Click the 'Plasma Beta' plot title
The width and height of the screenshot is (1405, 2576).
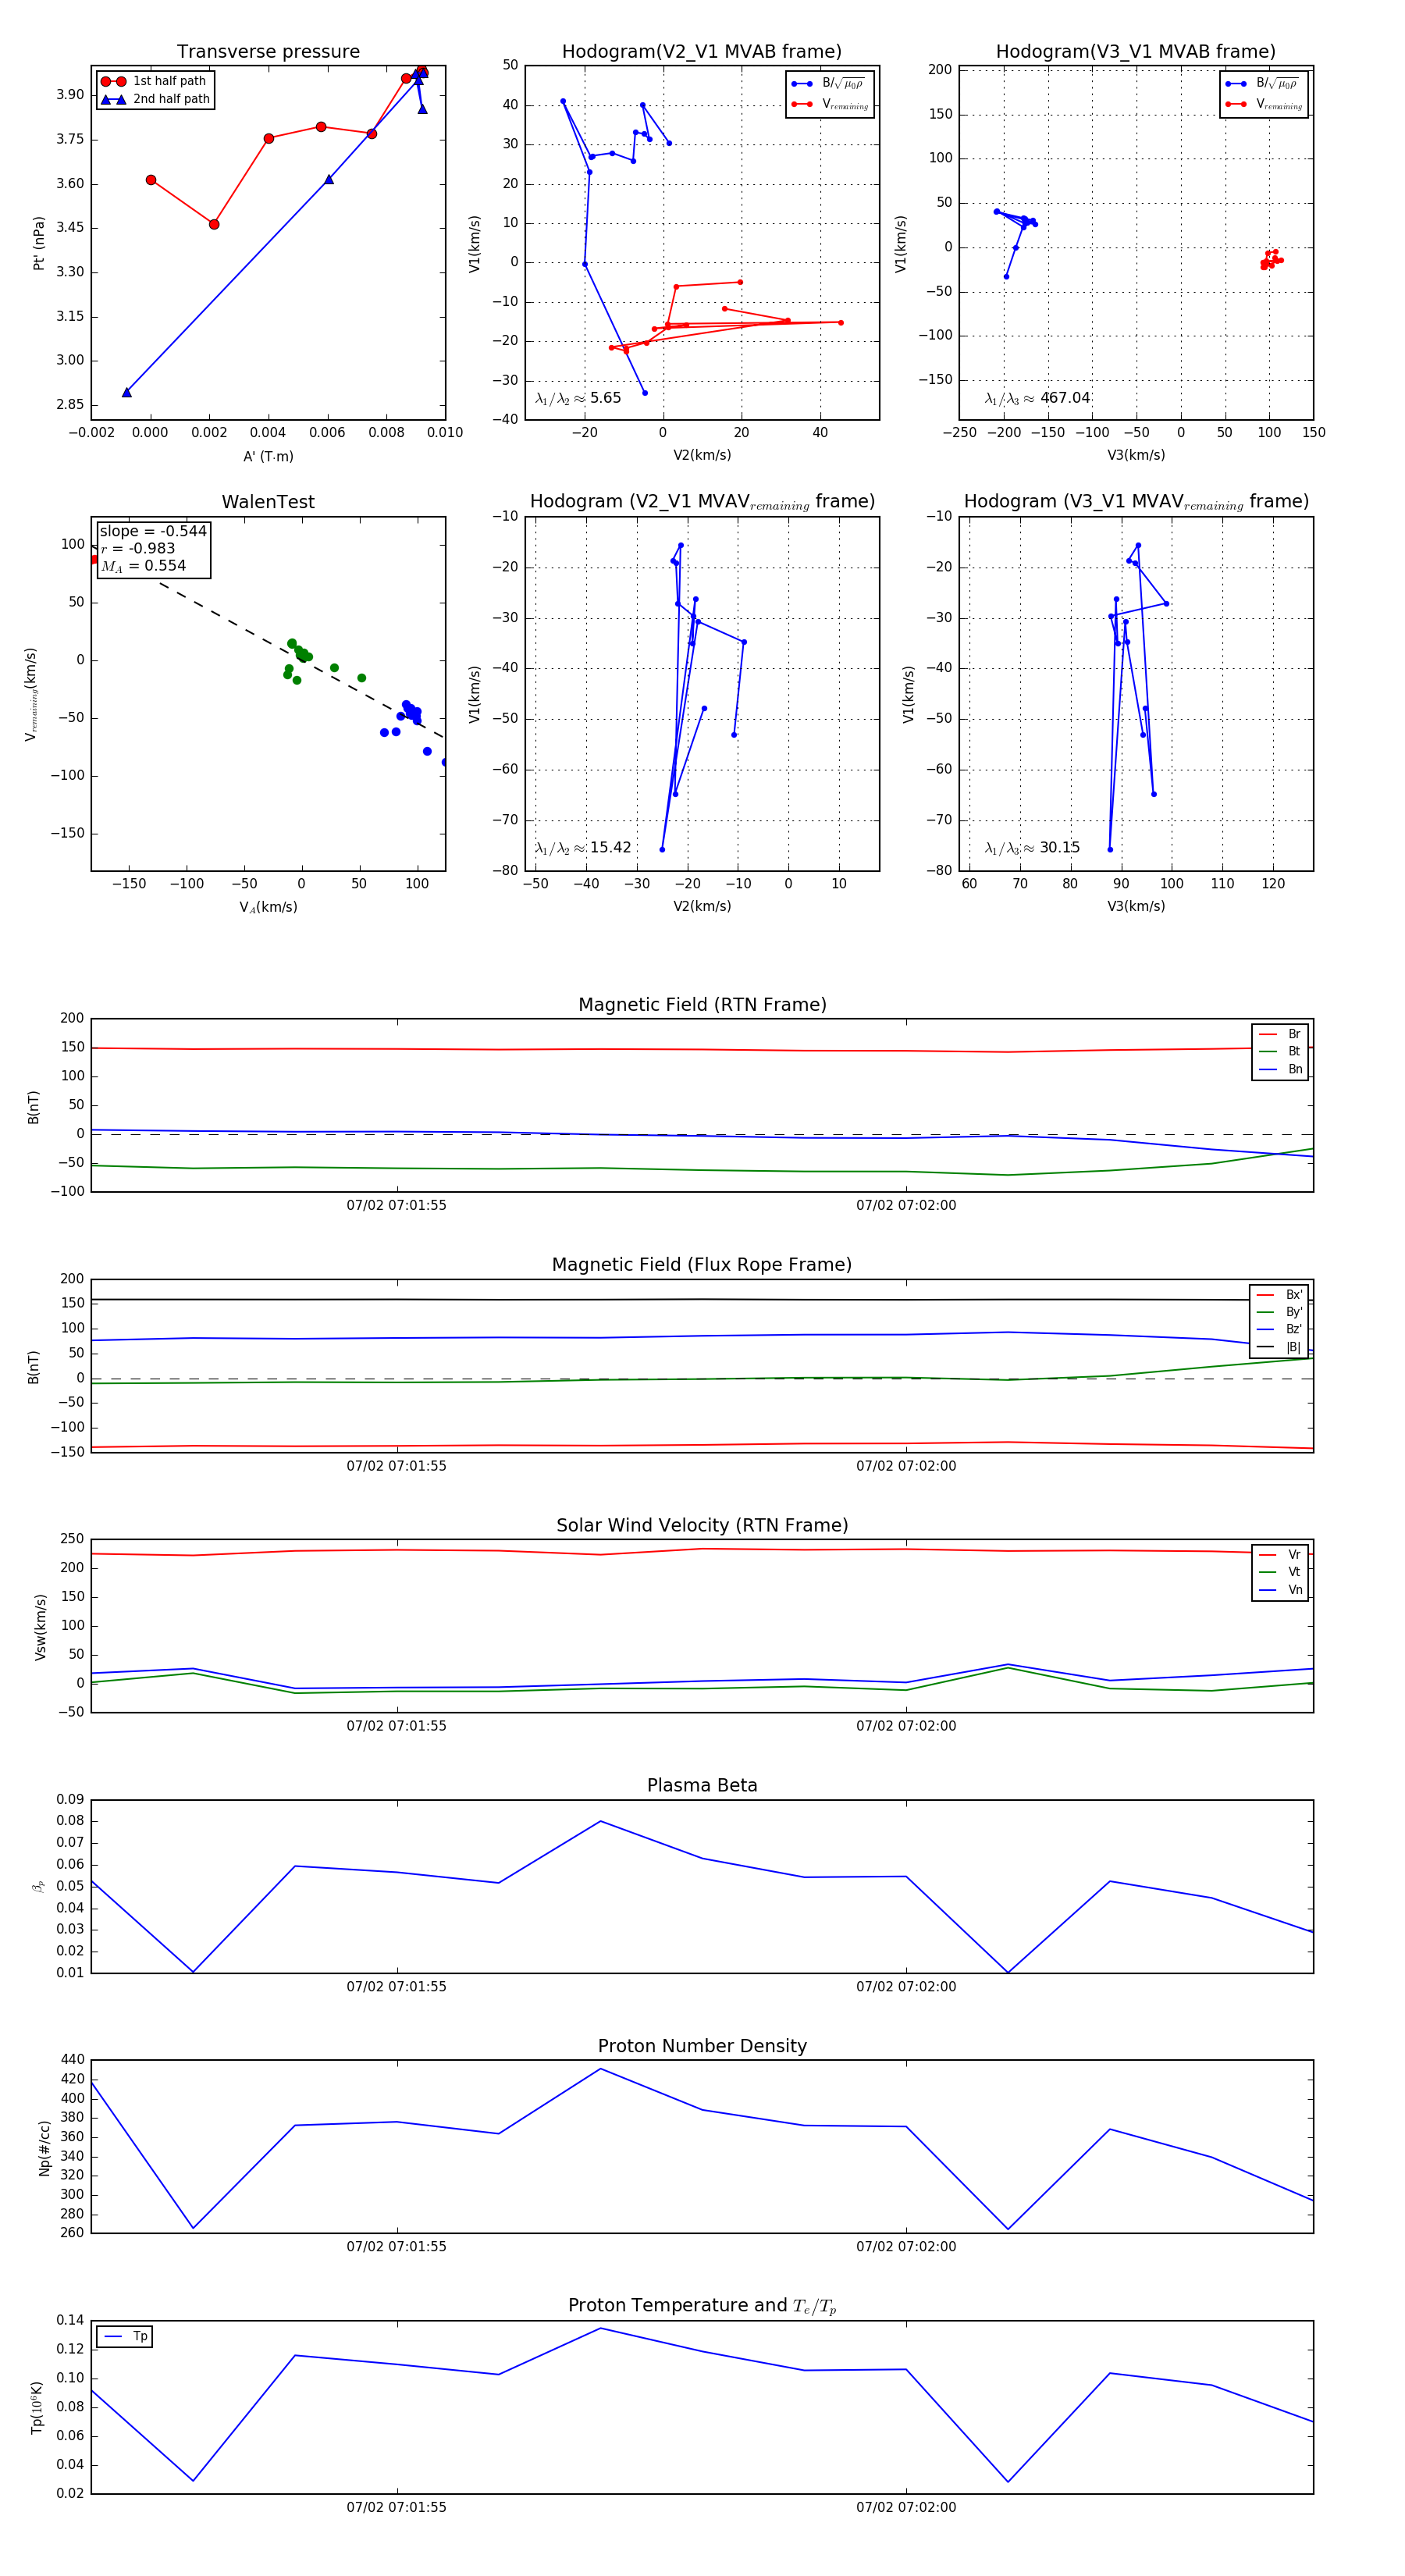click(702, 1786)
